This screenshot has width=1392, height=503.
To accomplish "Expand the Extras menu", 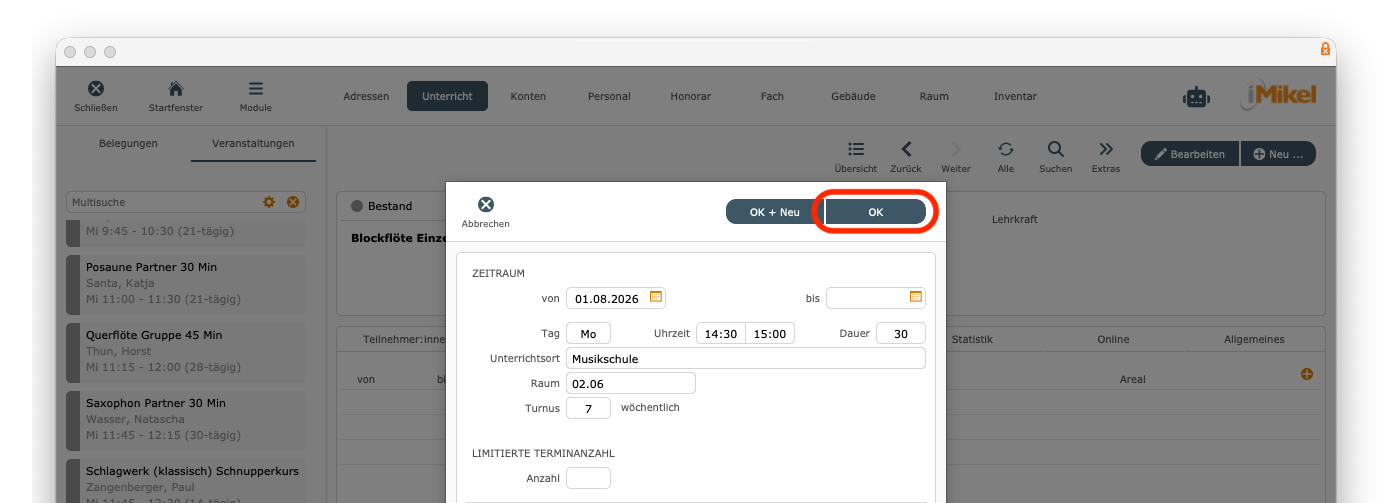I will click(1106, 150).
